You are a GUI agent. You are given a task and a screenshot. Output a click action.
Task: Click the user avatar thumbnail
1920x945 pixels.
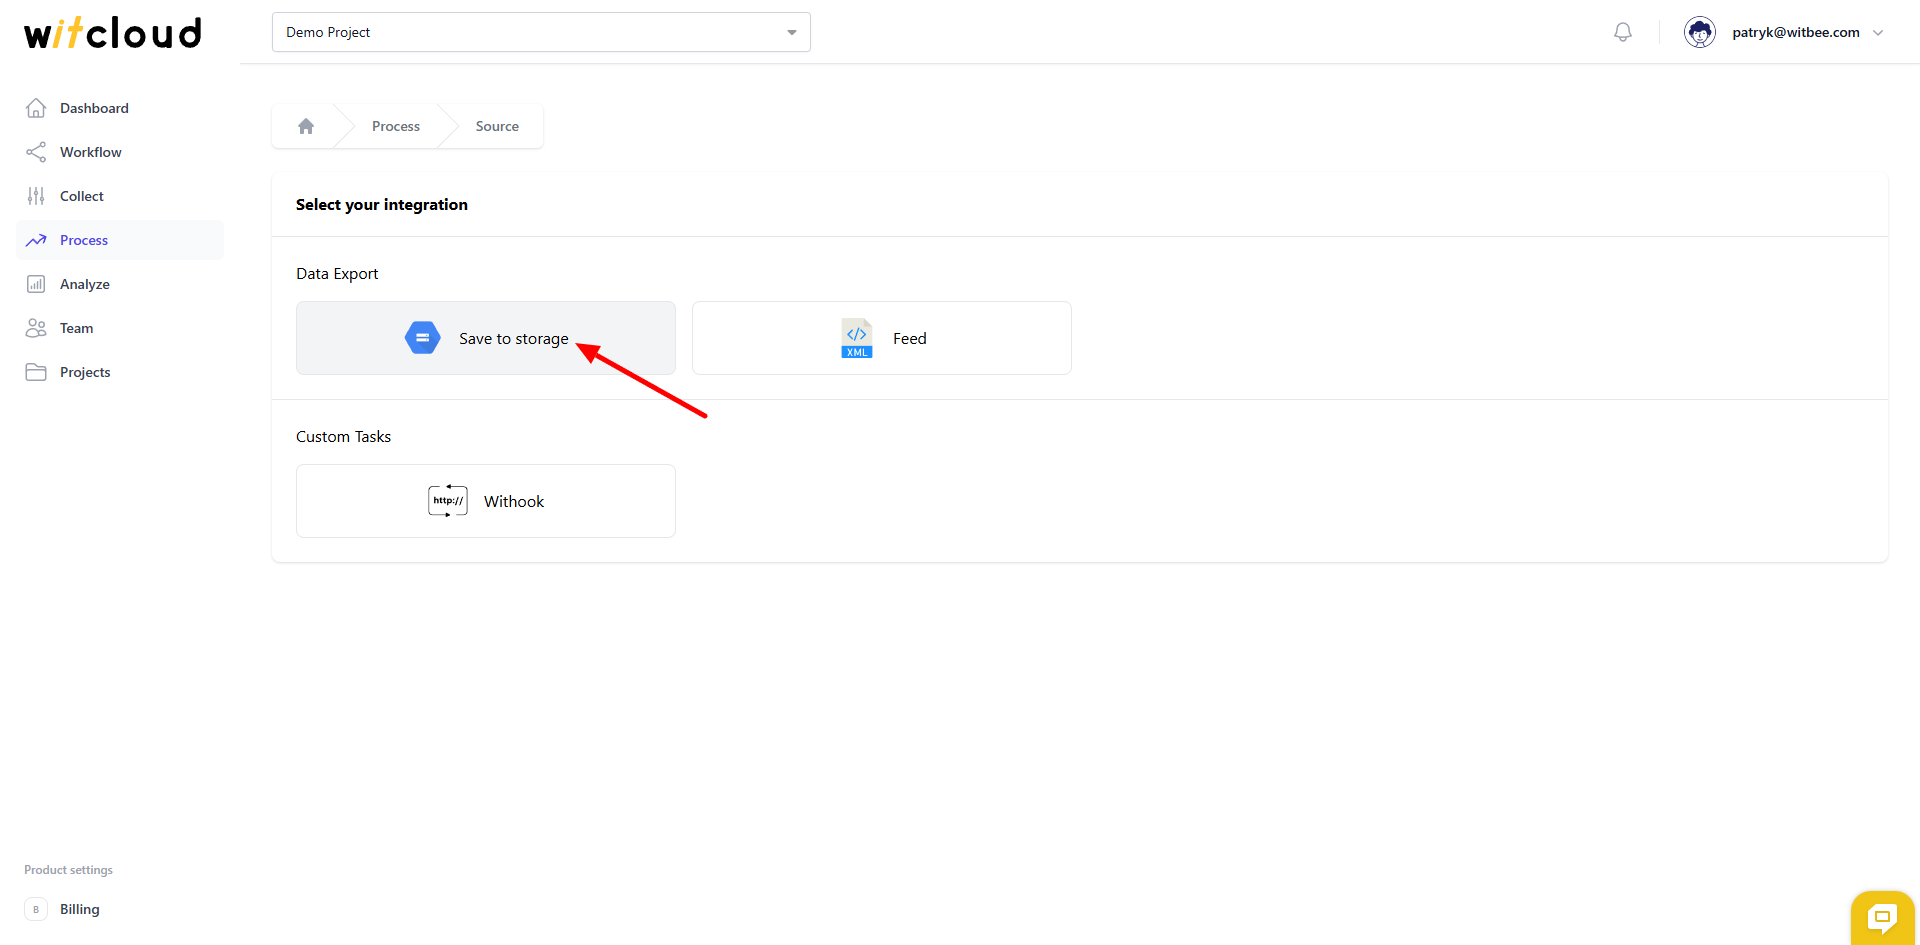(1700, 32)
